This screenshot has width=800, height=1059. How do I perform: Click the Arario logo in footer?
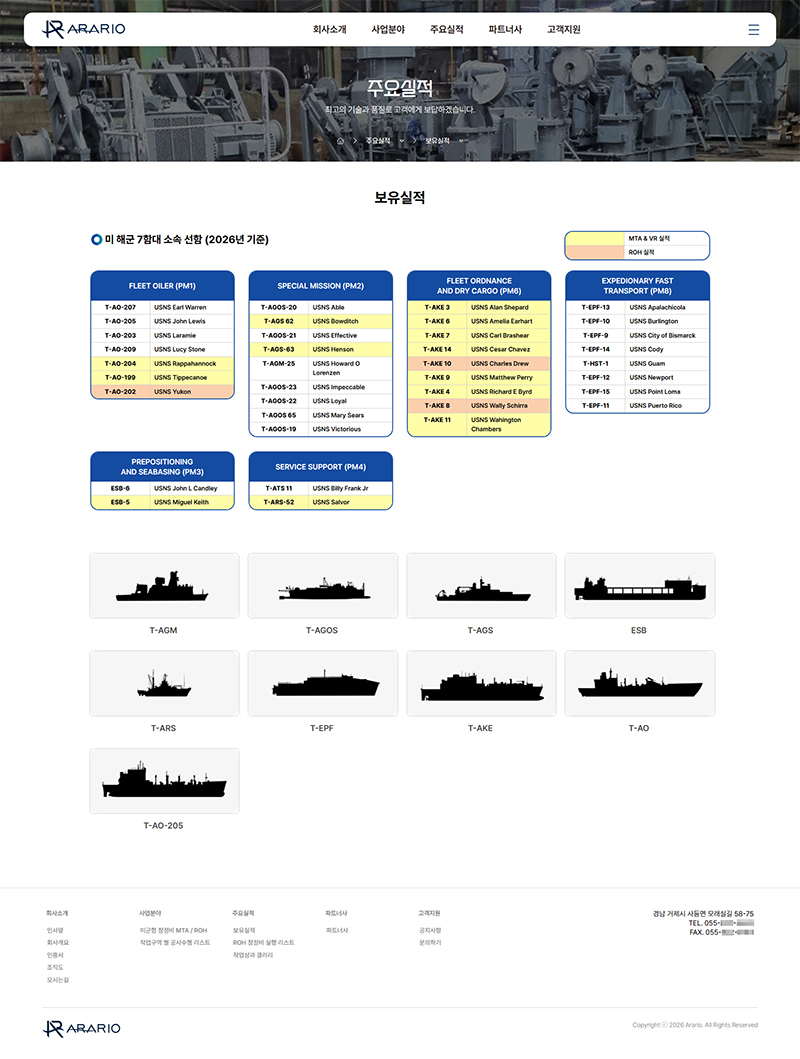pyautogui.click(x=82, y=1028)
